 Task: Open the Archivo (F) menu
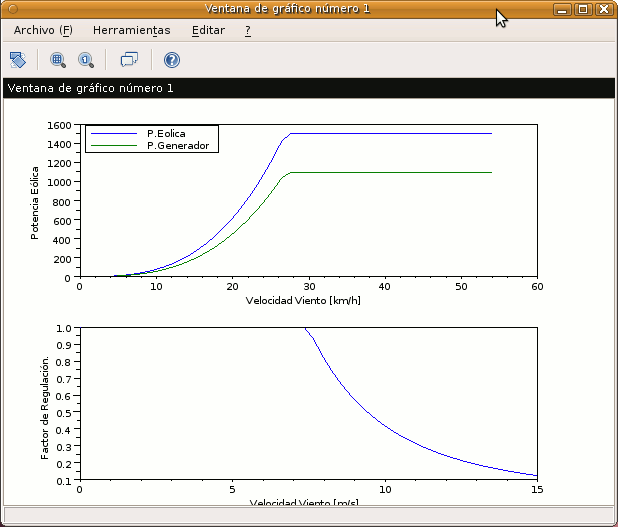(x=43, y=30)
